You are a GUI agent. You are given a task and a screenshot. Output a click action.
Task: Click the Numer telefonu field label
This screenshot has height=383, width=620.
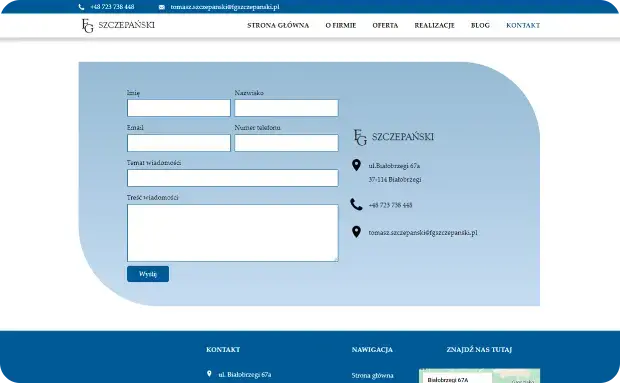click(257, 128)
